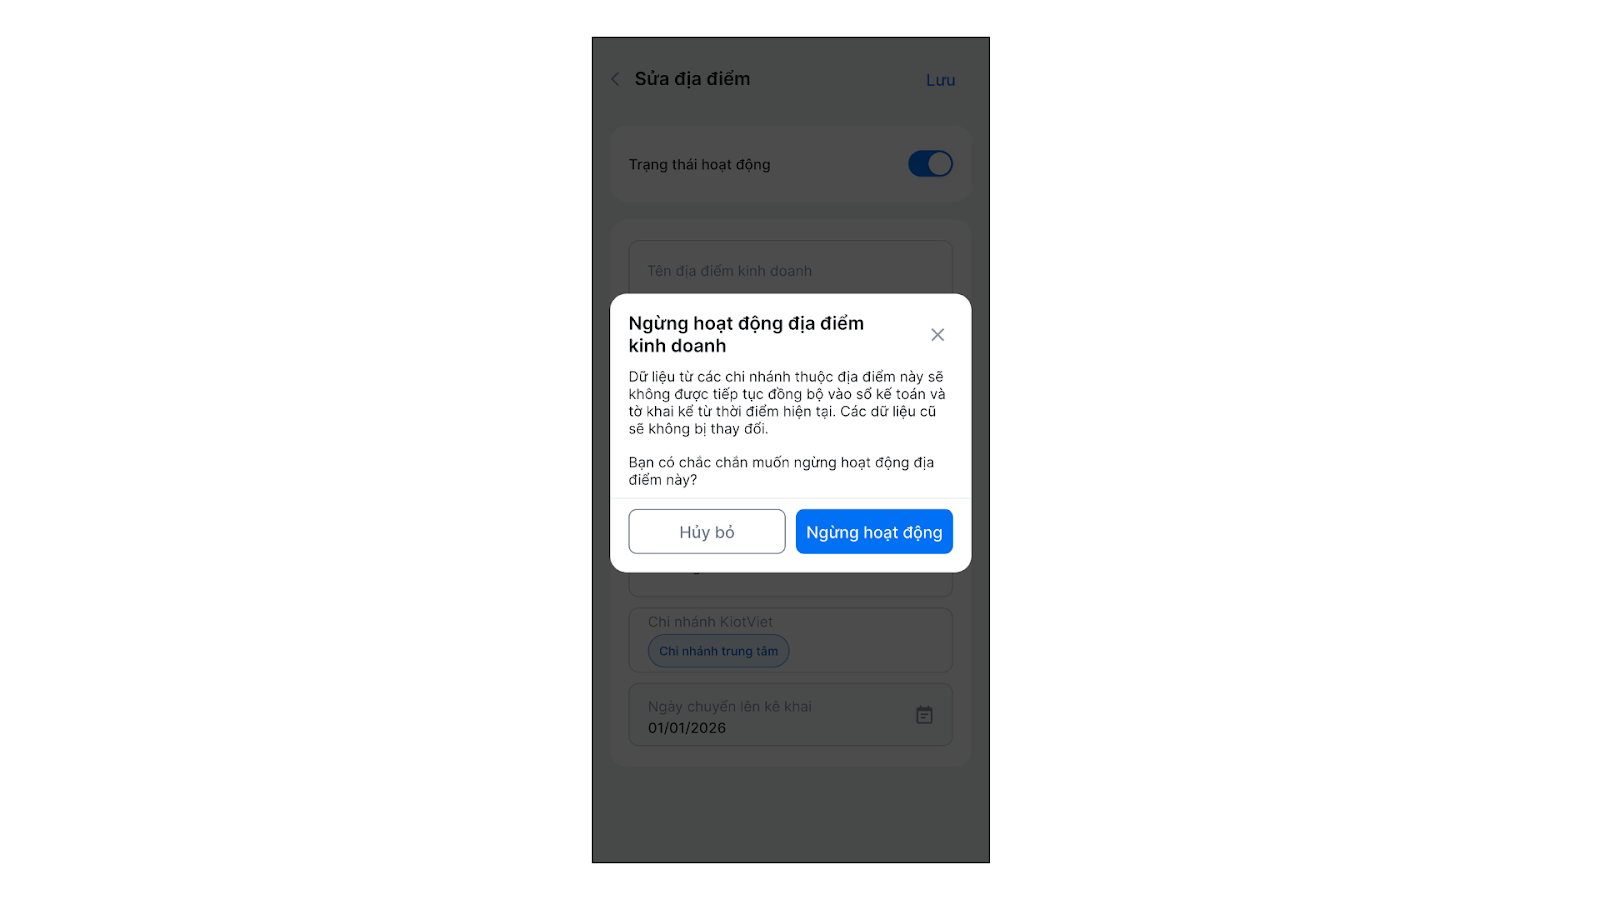
Task: Toggle the Trạng thái hoạt động switch
Action: click(930, 164)
